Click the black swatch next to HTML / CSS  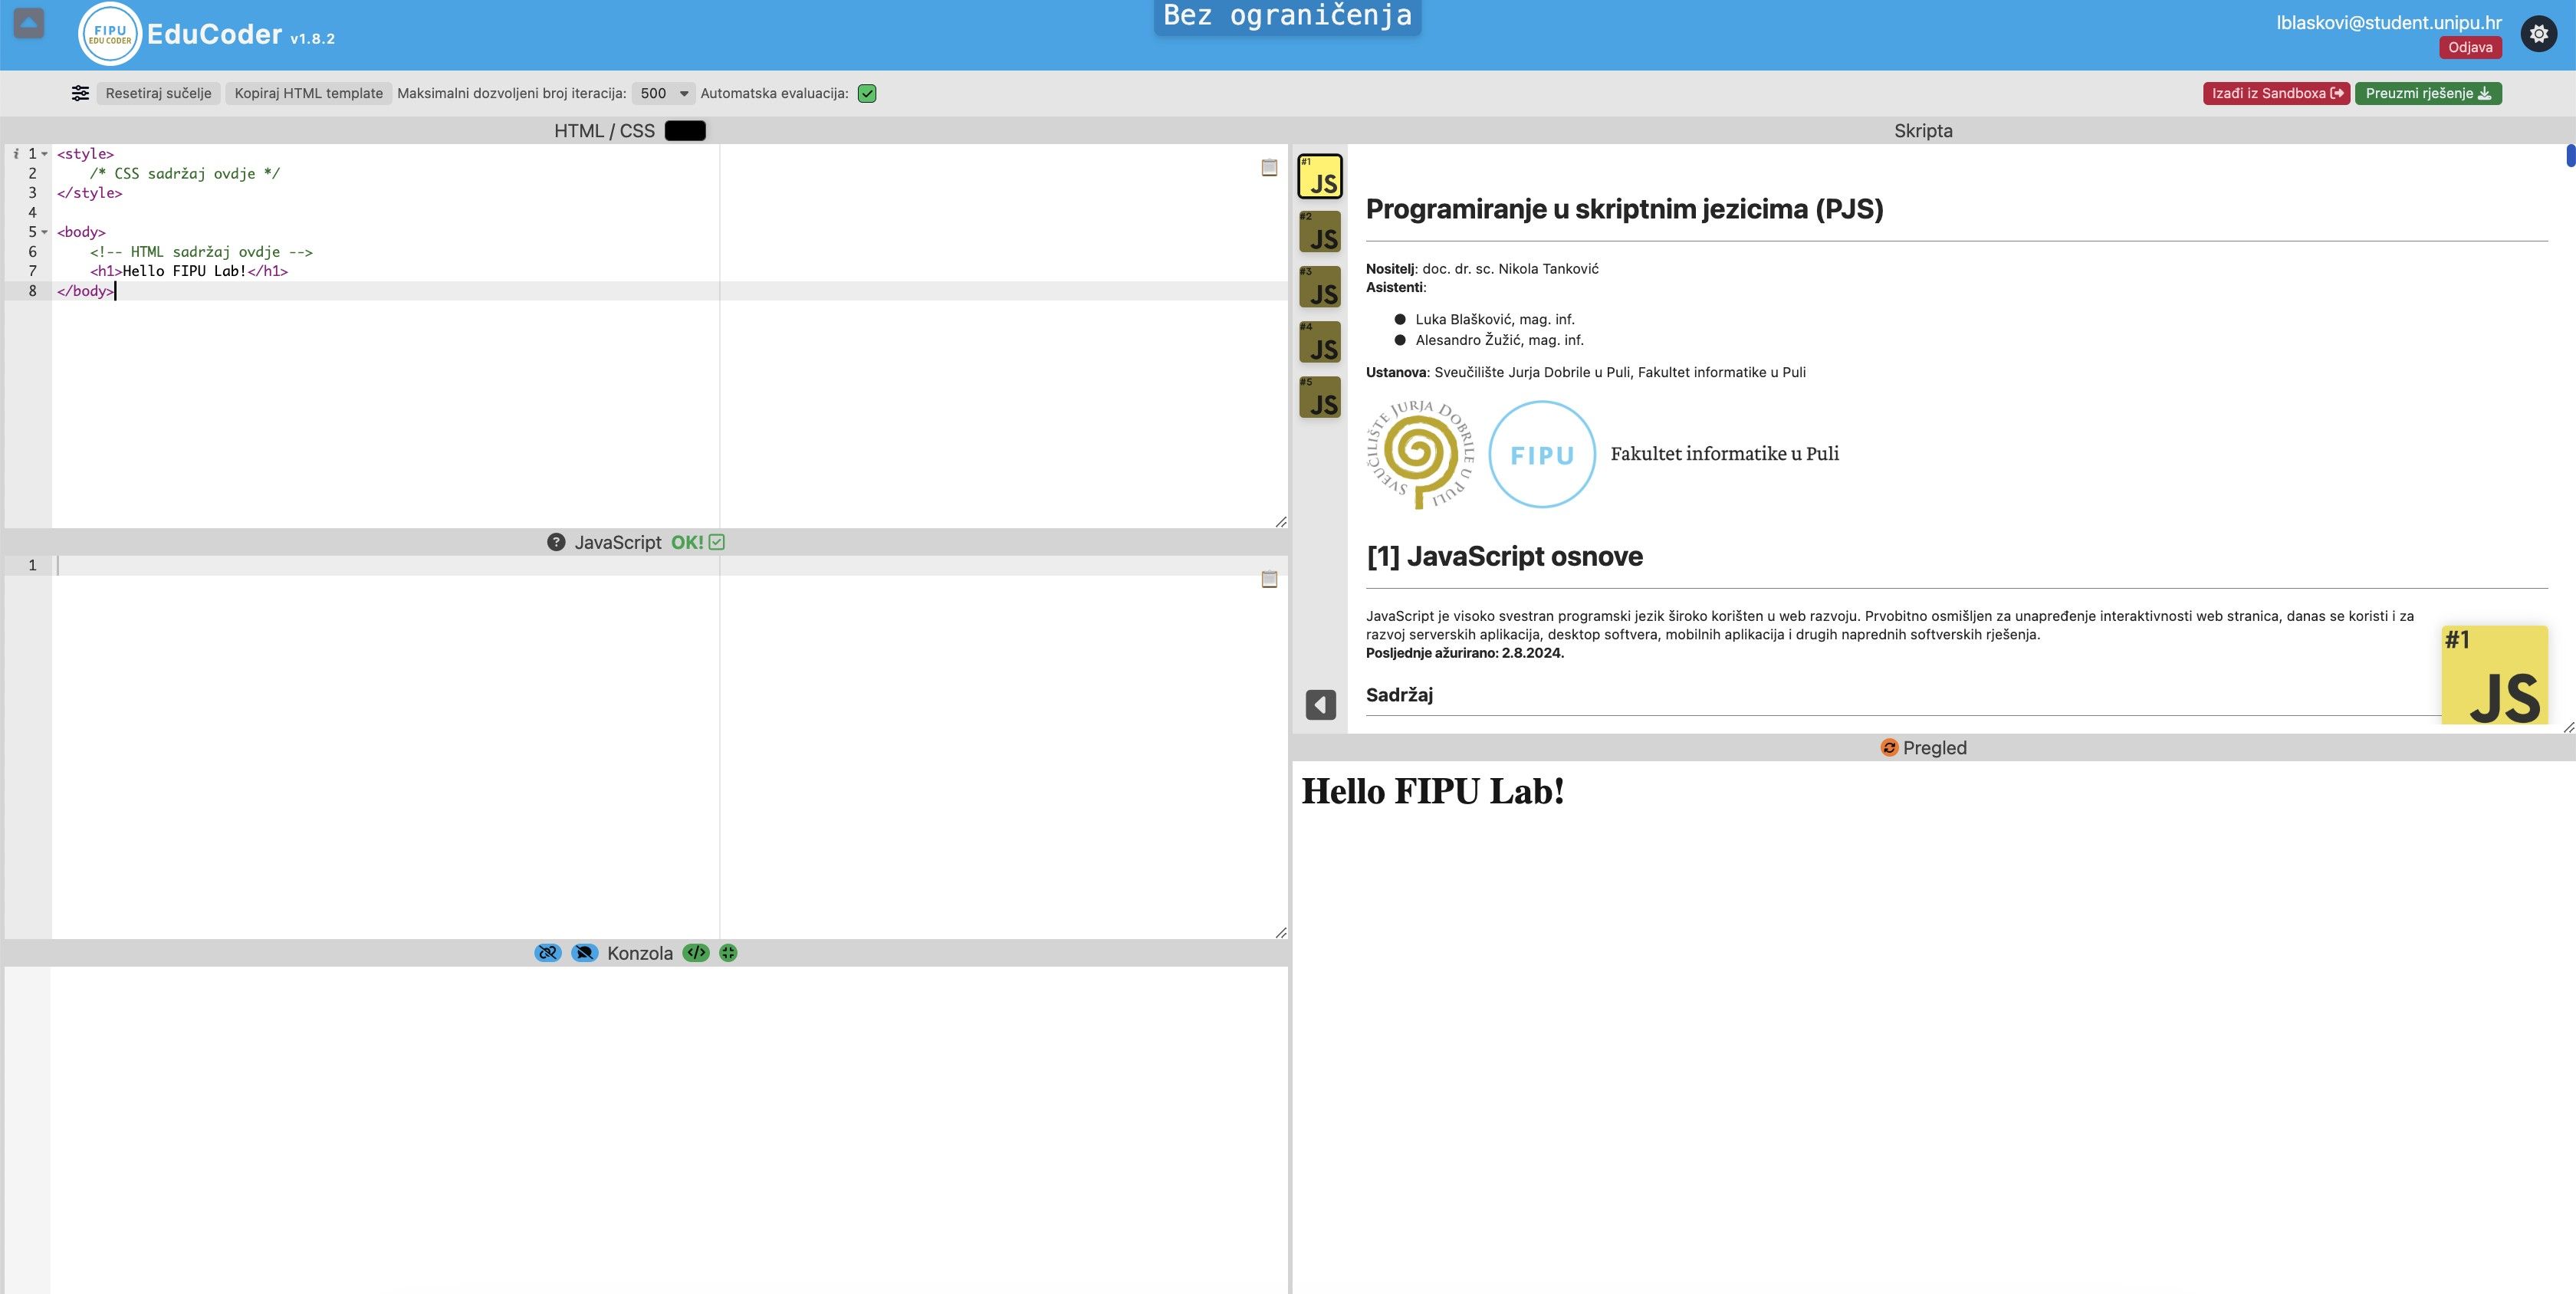685,130
